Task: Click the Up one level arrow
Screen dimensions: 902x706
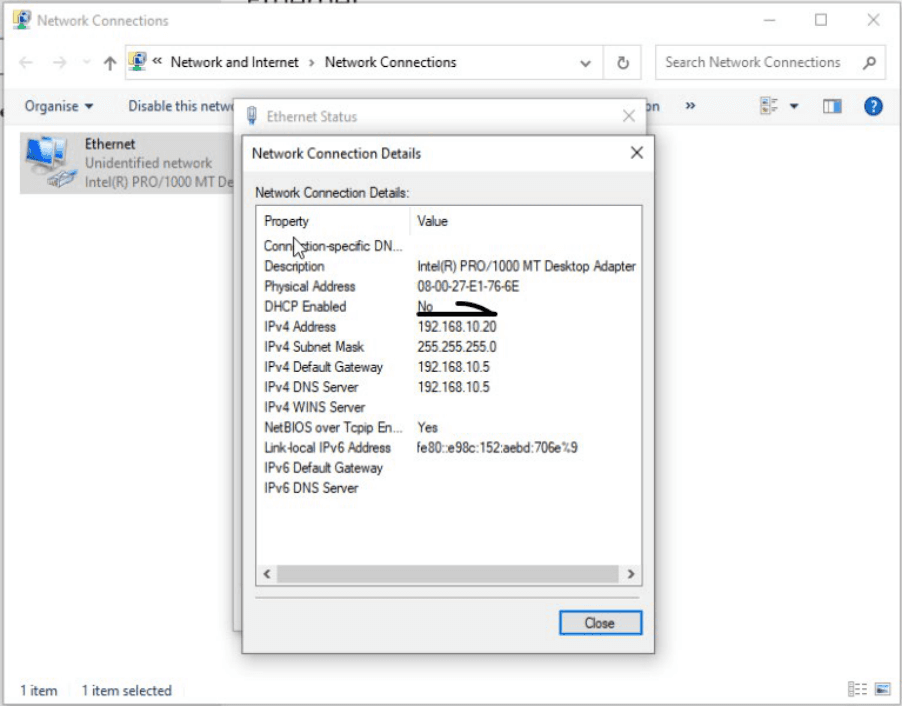Action: (x=110, y=63)
